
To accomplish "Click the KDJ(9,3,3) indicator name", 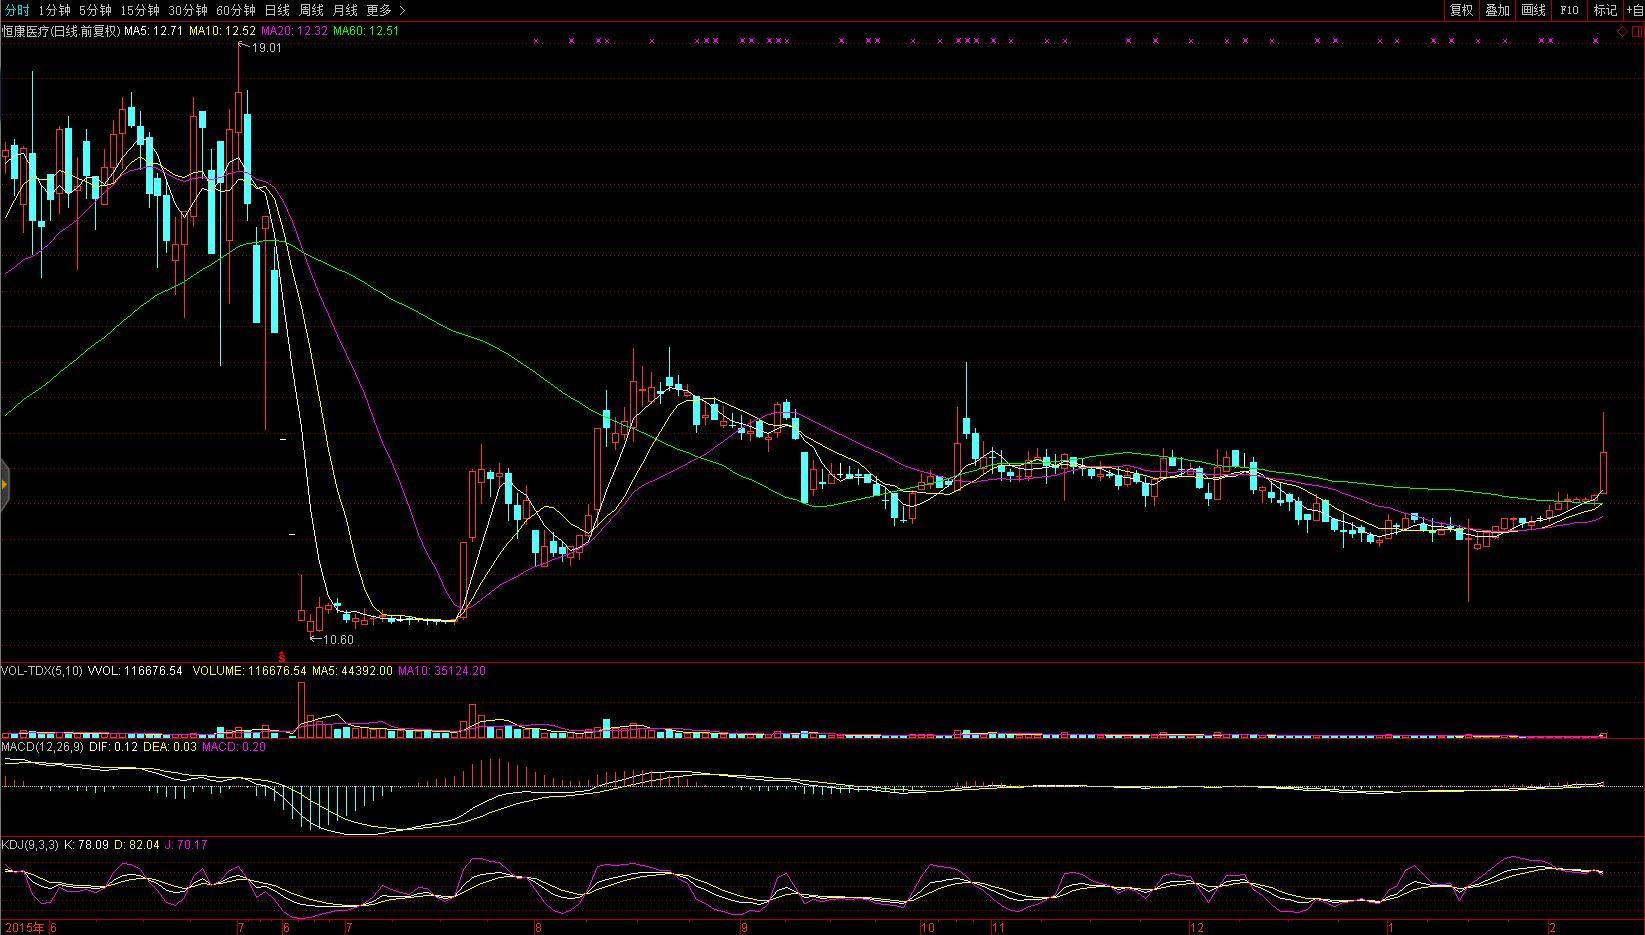I will [30, 845].
